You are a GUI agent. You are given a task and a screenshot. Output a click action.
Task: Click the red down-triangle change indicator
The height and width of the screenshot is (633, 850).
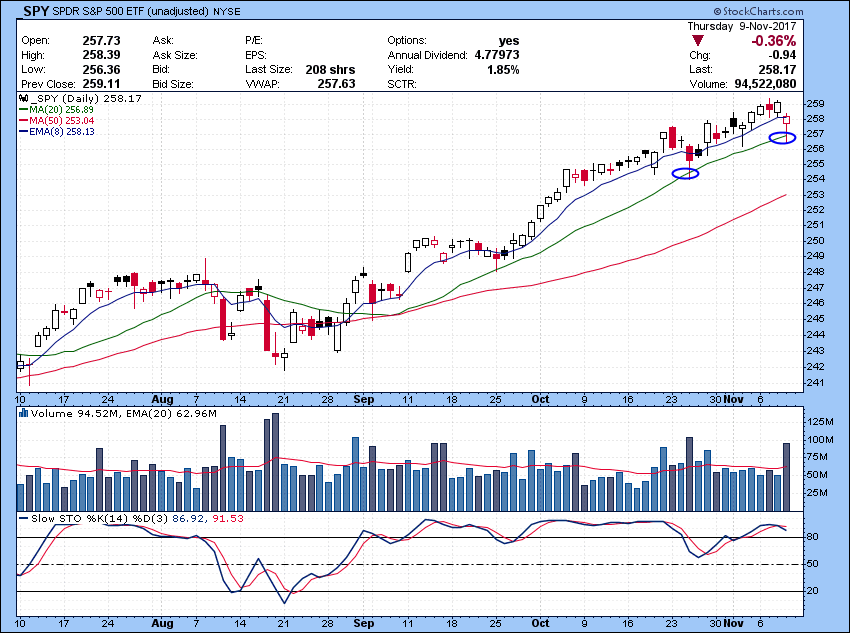698,41
